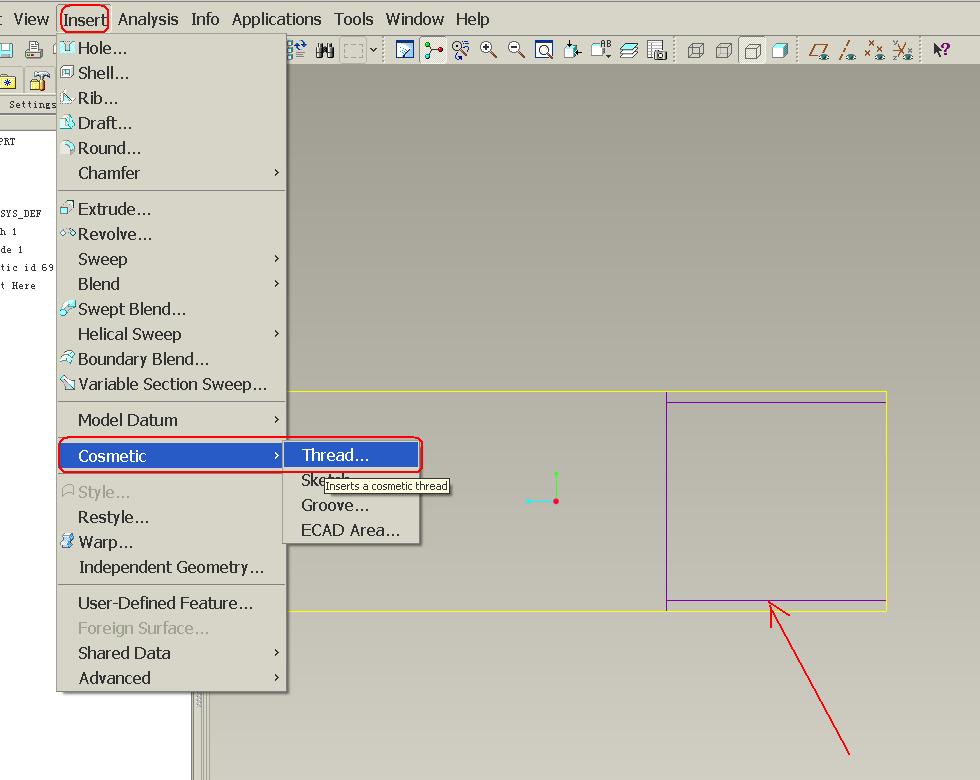Select Swept Blend... entry
This screenshot has width=980, height=780.
click(171, 309)
